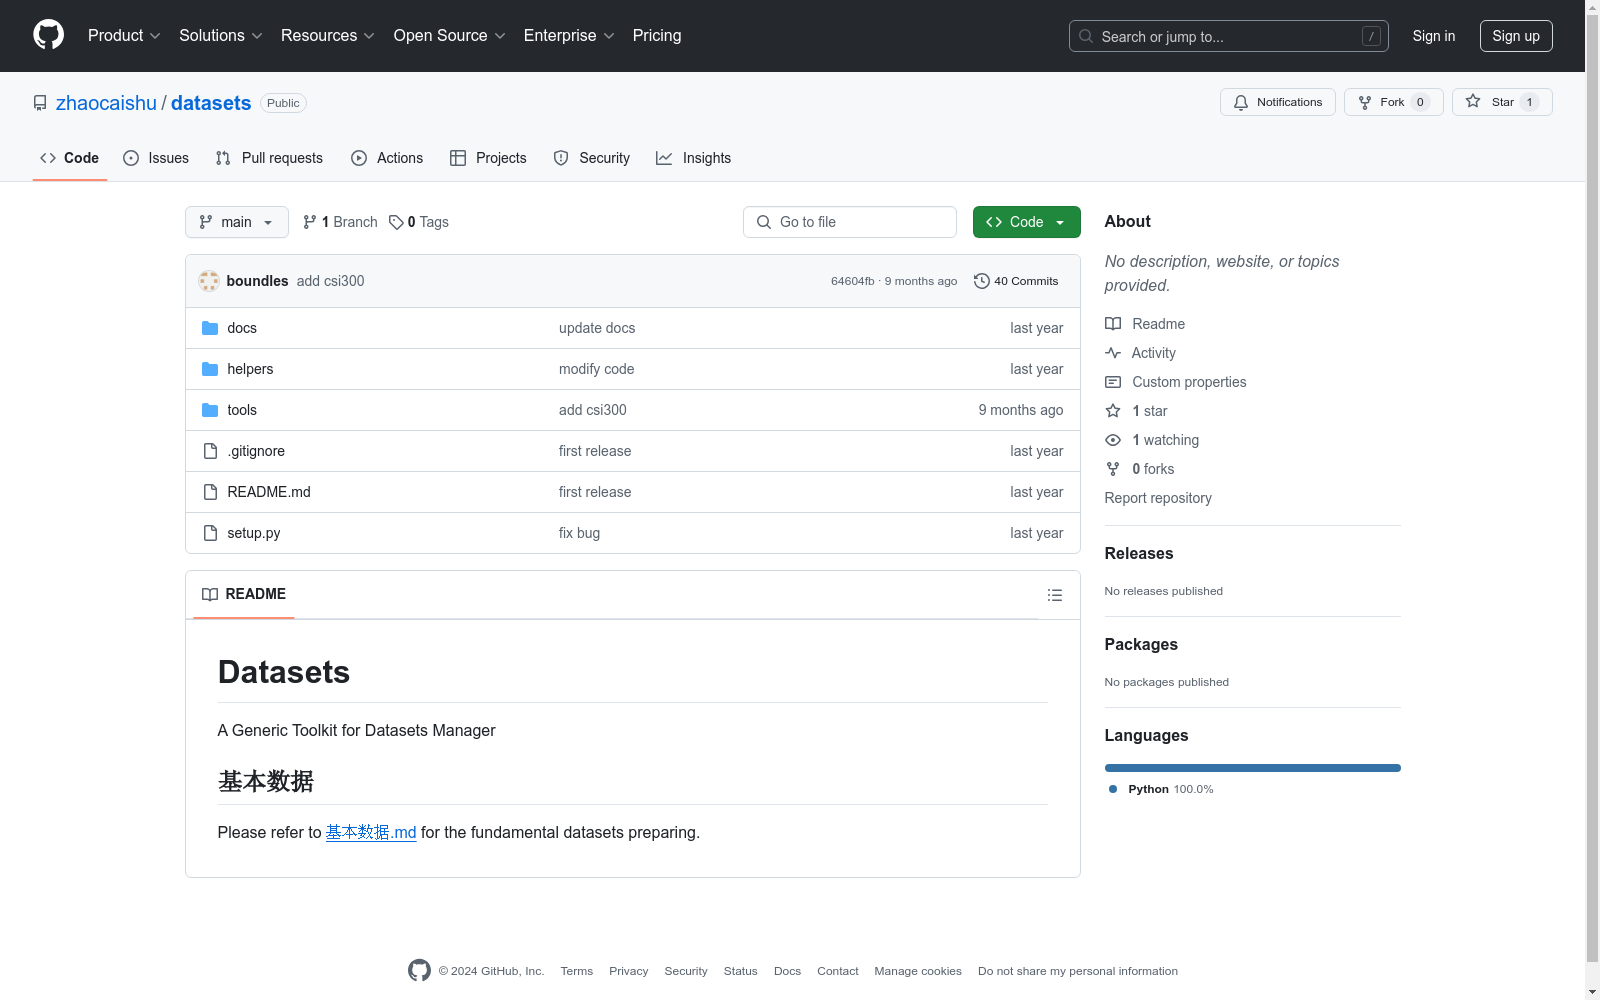Star the datasets repository
Image resolution: width=1600 pixels, height=1000 pixels.
(1502, 102)
